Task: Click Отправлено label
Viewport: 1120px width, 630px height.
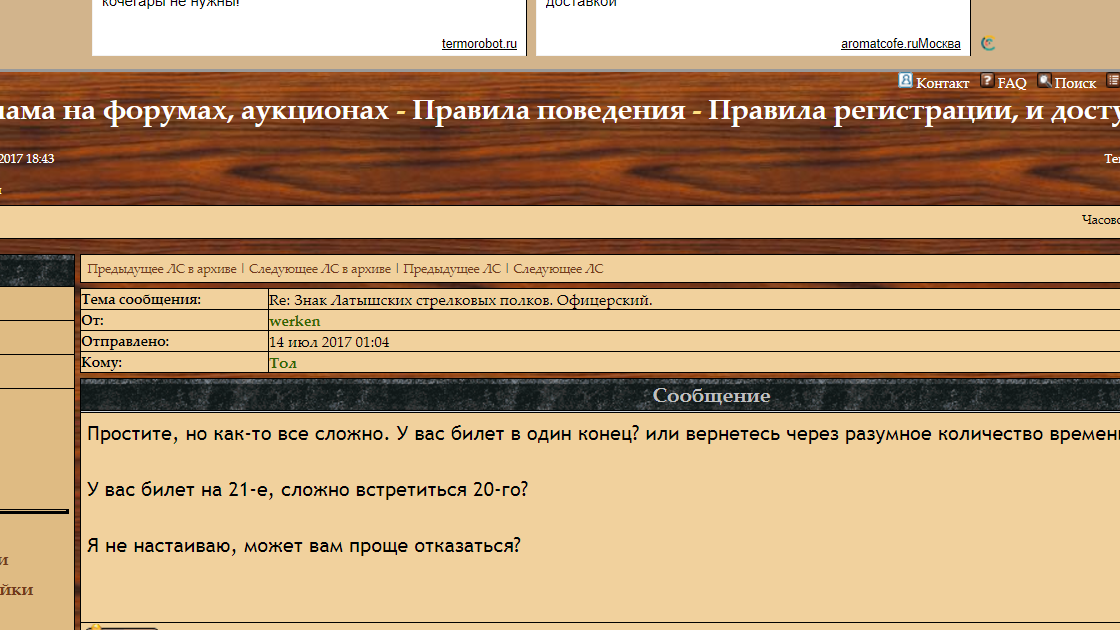Action: pos(125,341)
